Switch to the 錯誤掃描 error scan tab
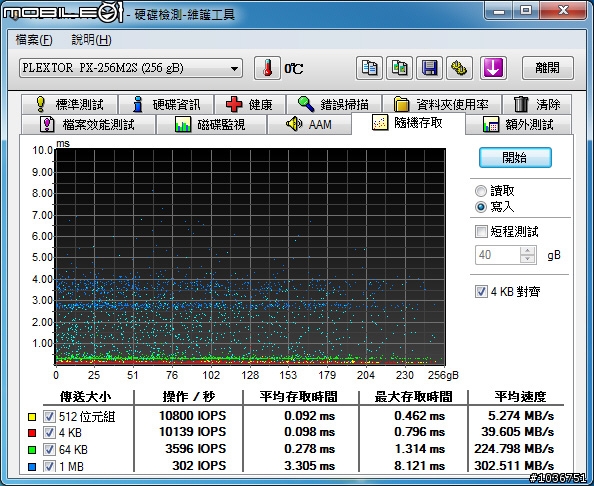The image size is (594, 486). (x=334, y=104)
